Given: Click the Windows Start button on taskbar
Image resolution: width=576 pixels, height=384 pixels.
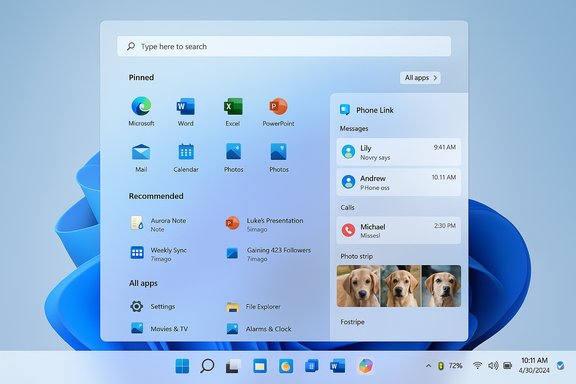Looking at the screenshot, I should click(182, 366).
